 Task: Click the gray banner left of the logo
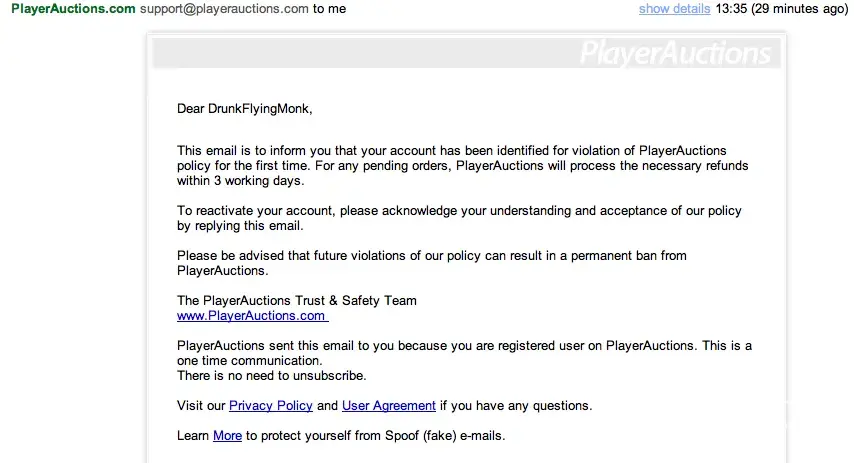pos(360,53)
